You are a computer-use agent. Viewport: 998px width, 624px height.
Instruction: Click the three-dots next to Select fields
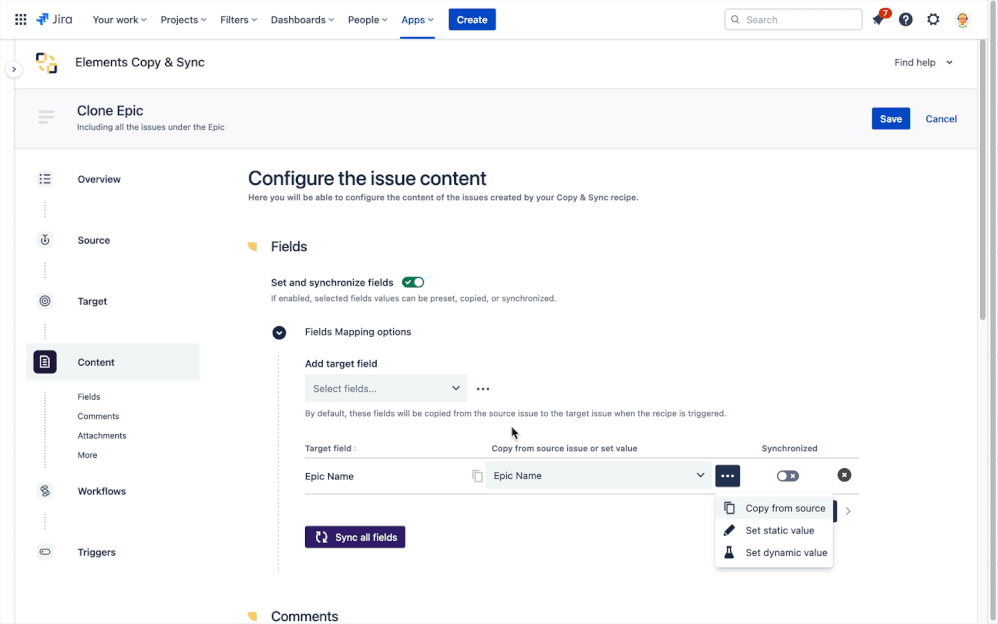(x=483, y=388)
